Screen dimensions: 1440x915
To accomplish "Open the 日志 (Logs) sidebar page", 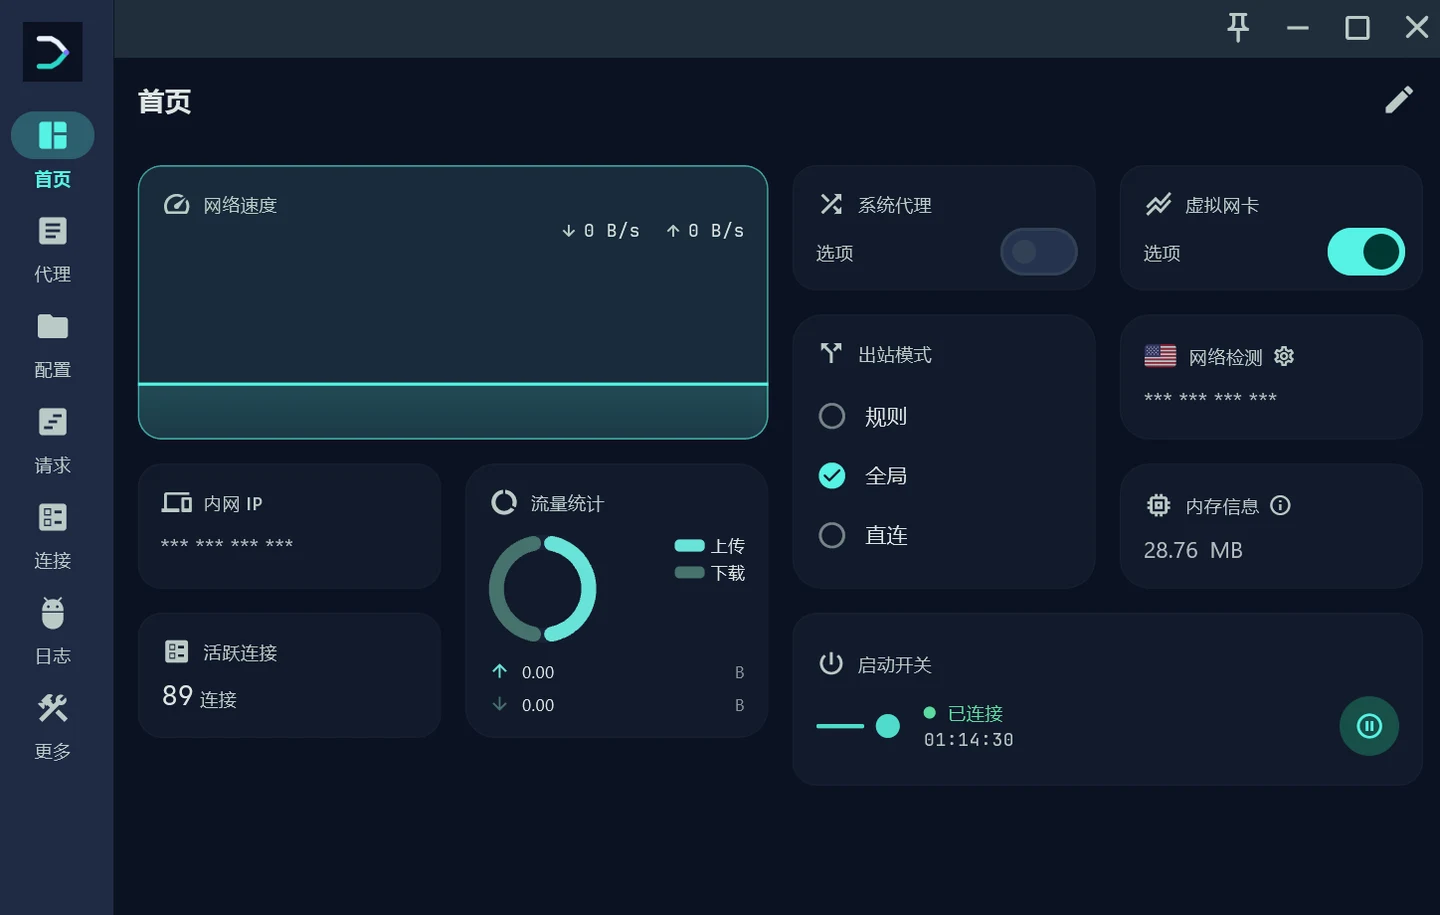I will point(53,632).
